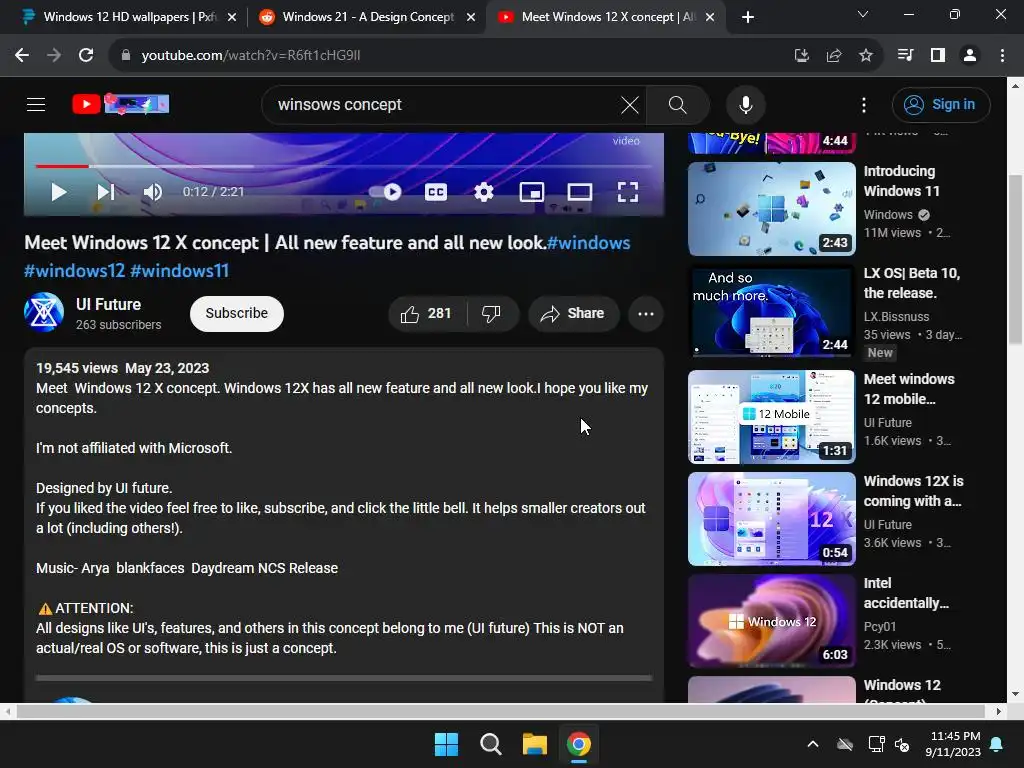Turn on closed captions CC button

point(436,192)
